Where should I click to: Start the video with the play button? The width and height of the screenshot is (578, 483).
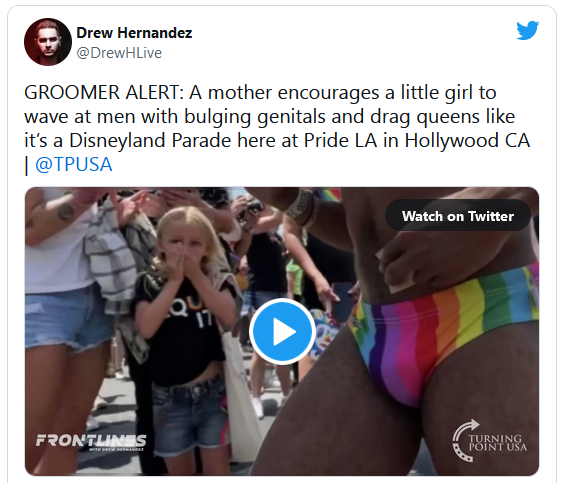pos(282,331)
